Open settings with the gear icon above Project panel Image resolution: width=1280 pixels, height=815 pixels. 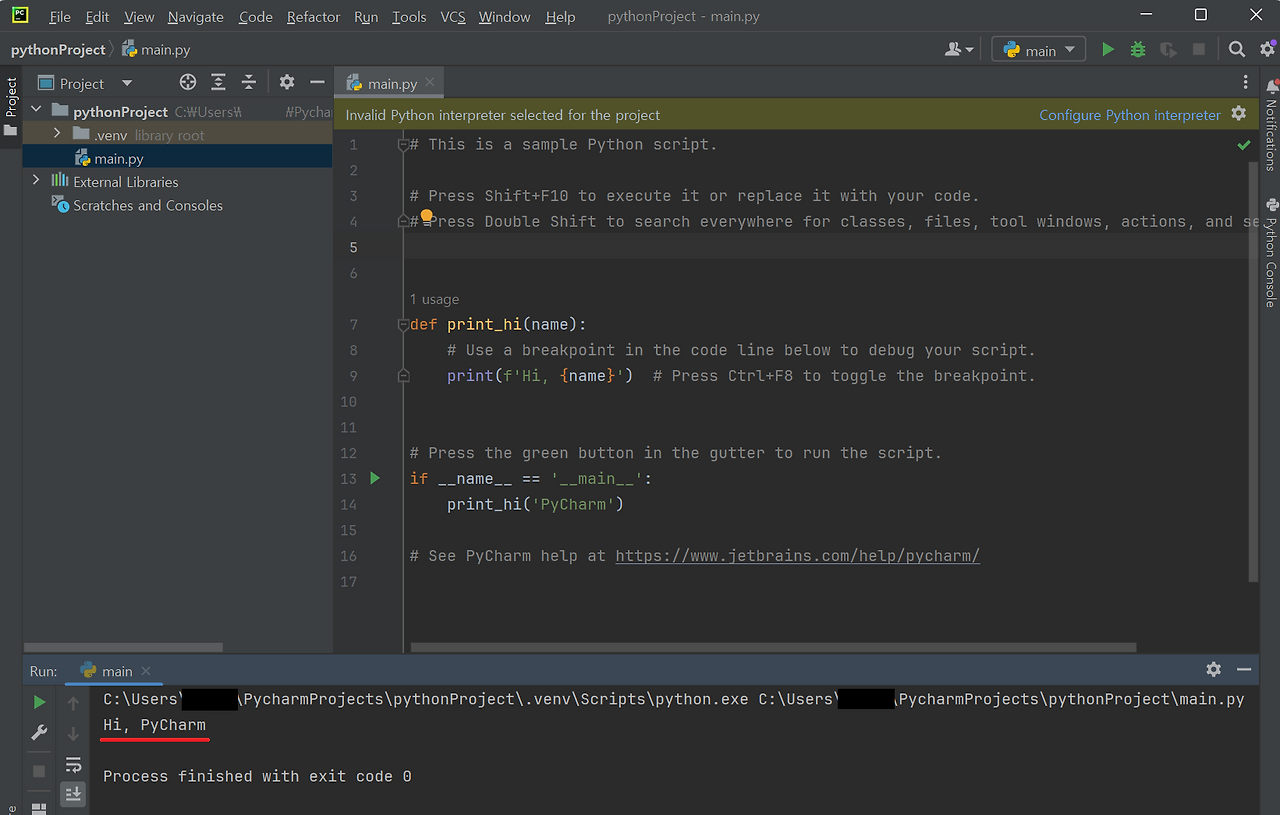tap(286, 82)
